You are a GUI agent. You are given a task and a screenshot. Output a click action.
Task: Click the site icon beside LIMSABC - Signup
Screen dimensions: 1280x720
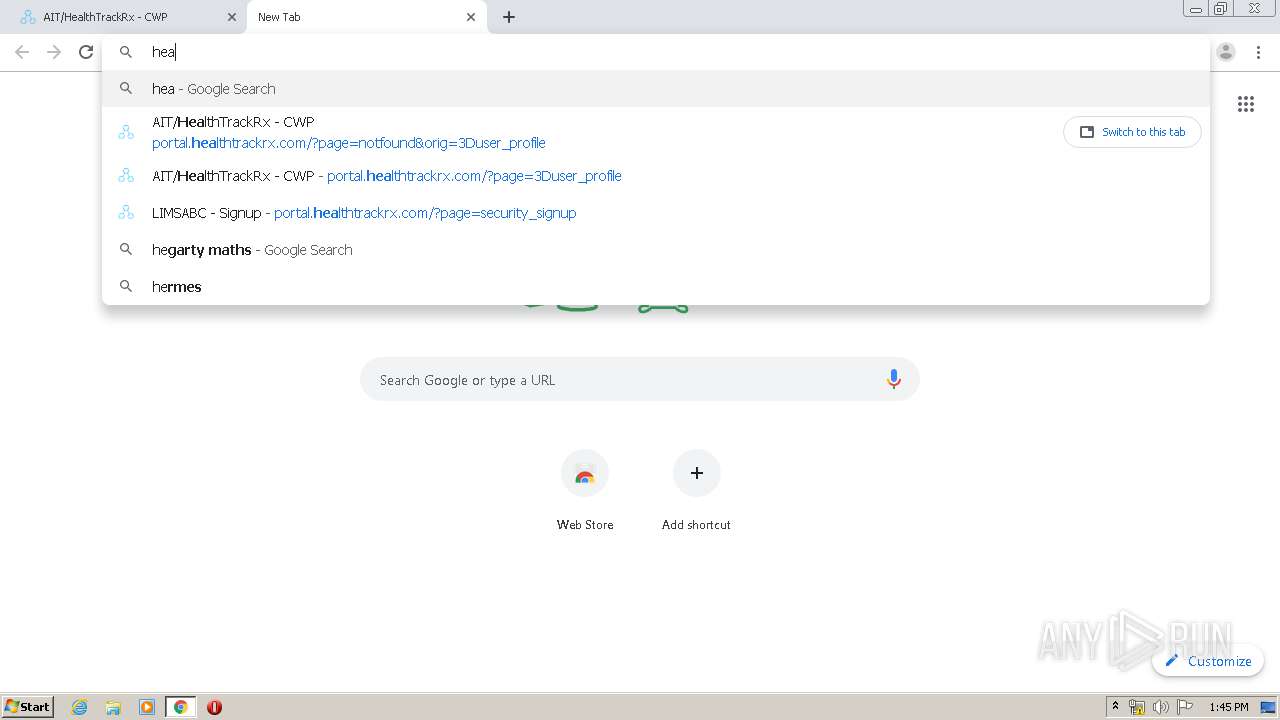pos(126,213)
